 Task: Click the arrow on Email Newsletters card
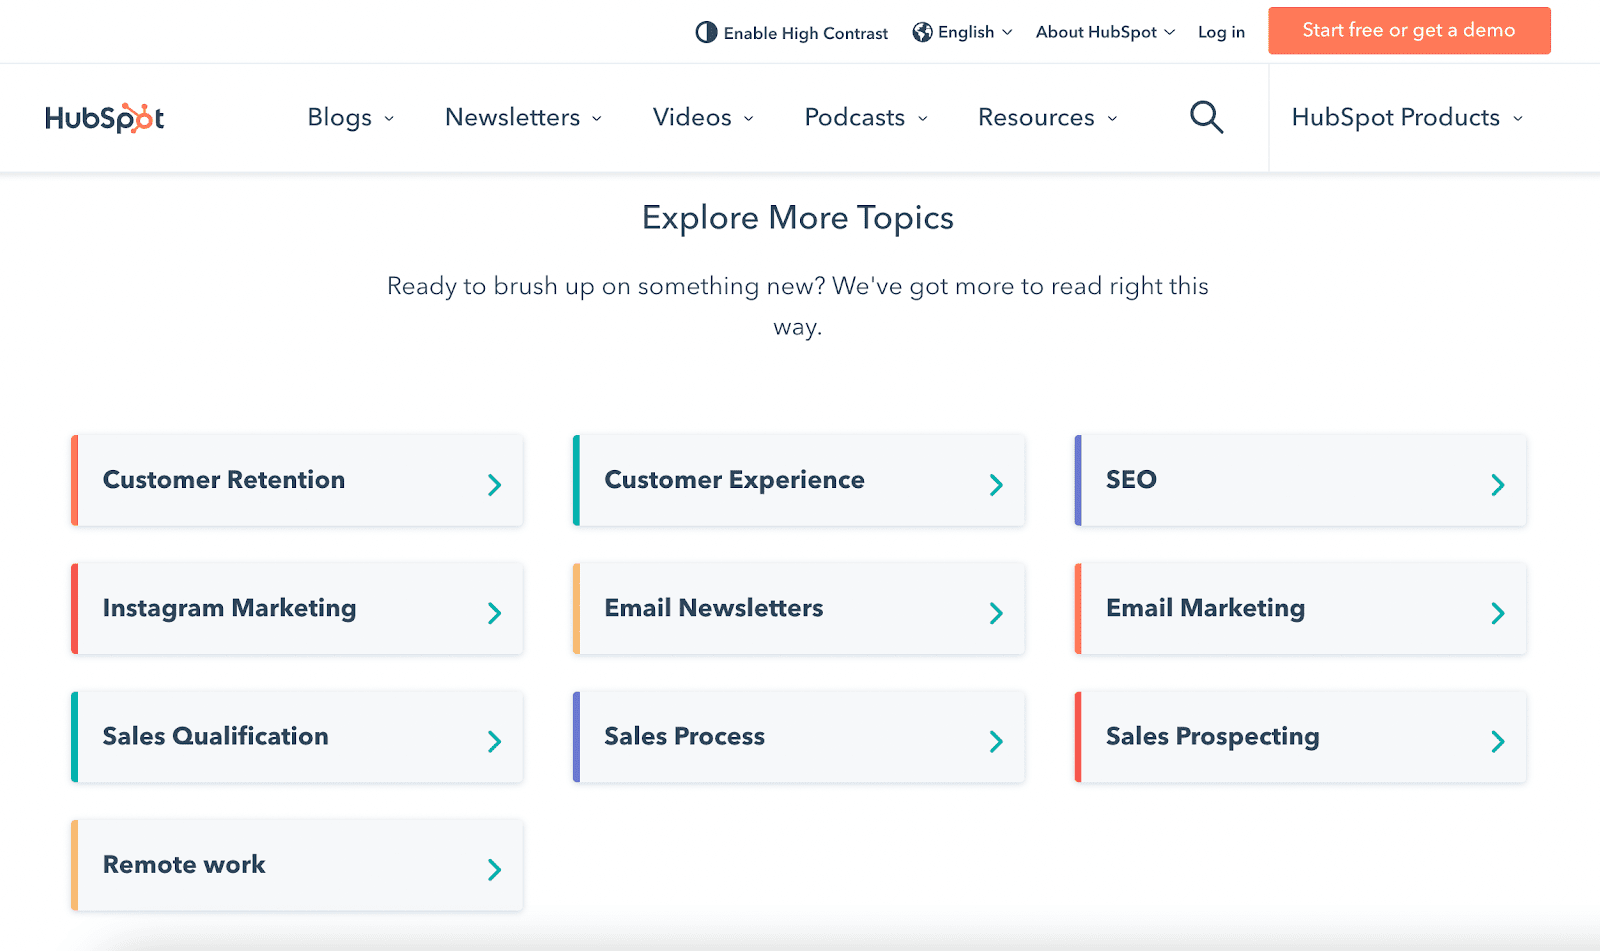tap(996, 613)
